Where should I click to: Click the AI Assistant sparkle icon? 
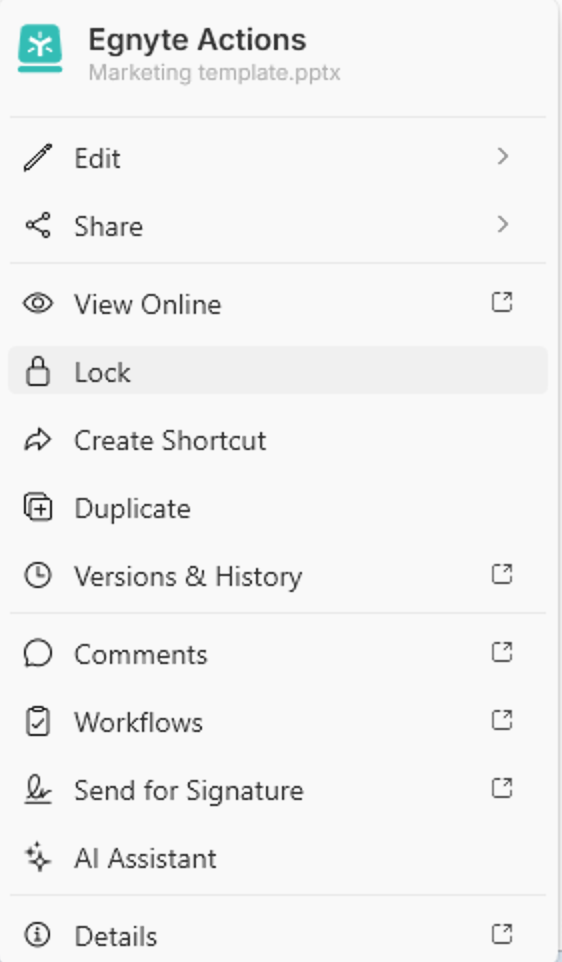click(38, 857)
